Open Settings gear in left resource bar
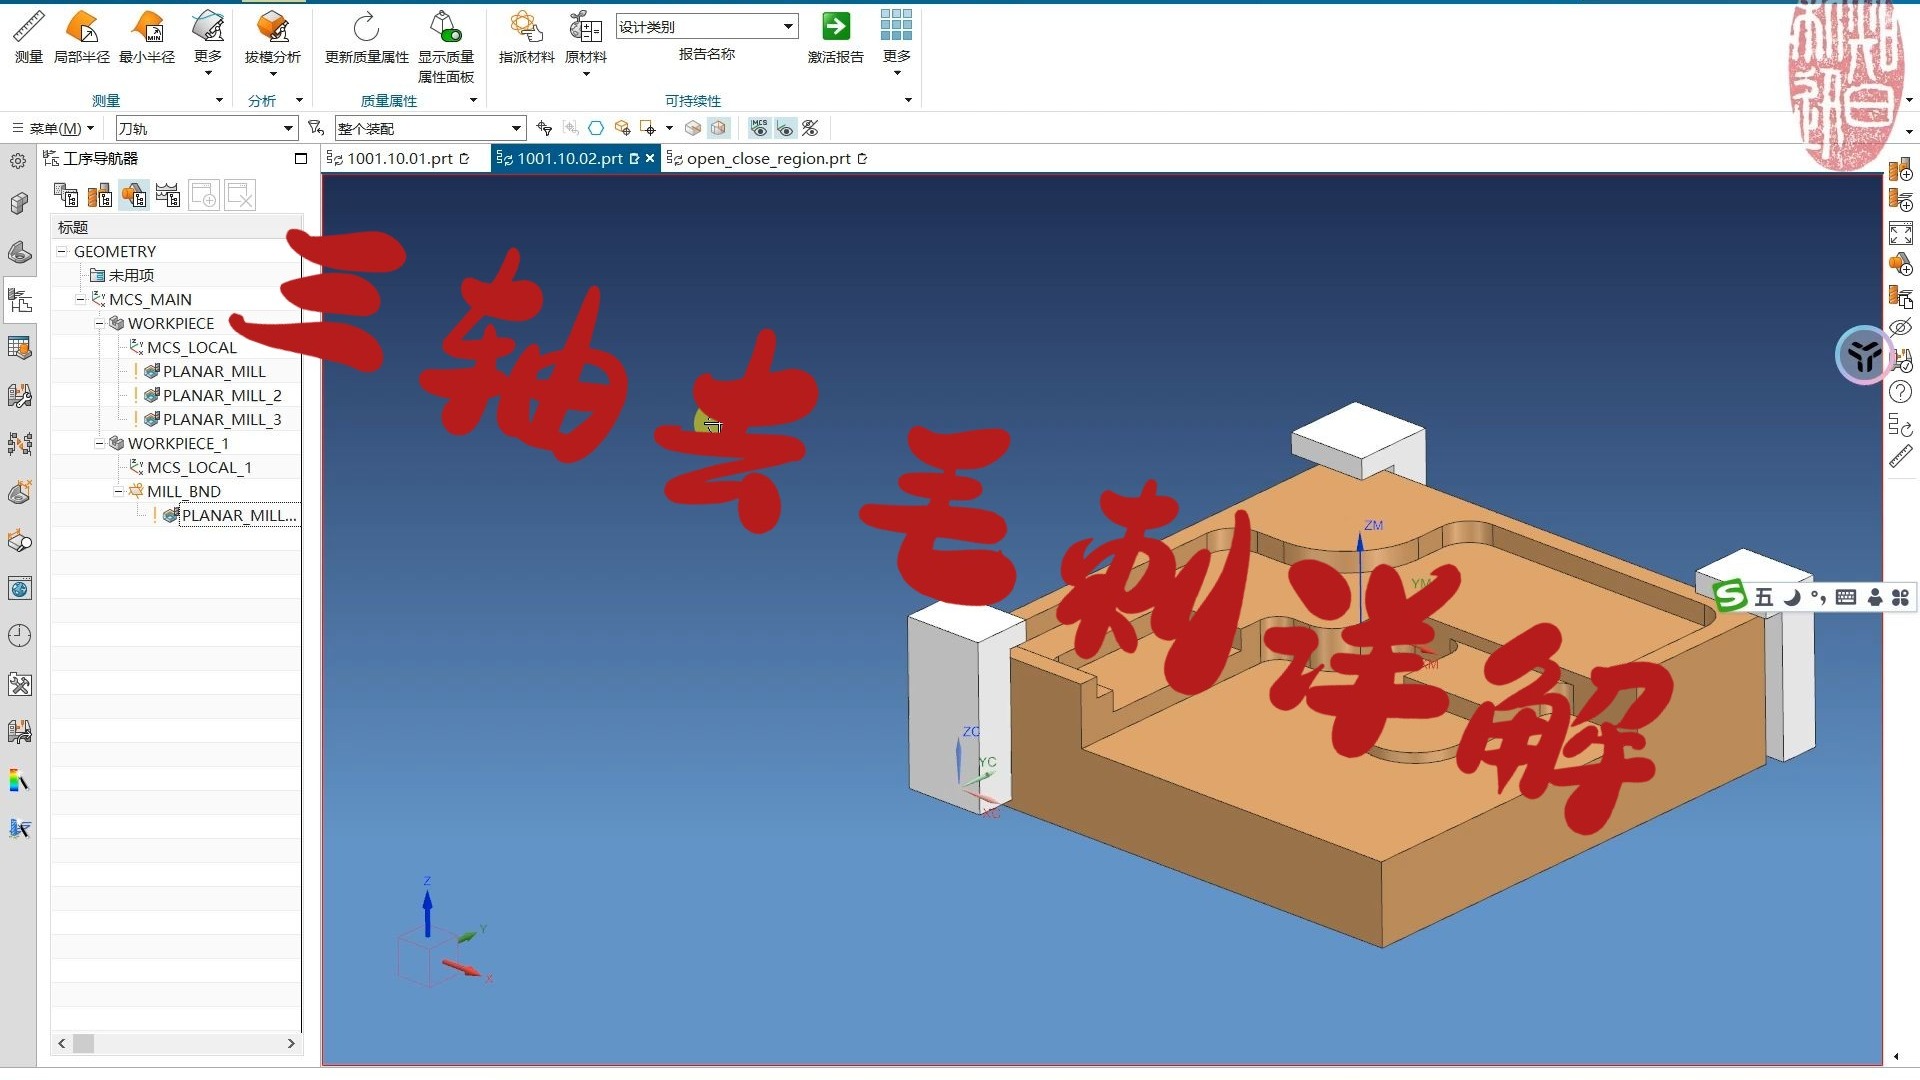 (x=18, y=161)
